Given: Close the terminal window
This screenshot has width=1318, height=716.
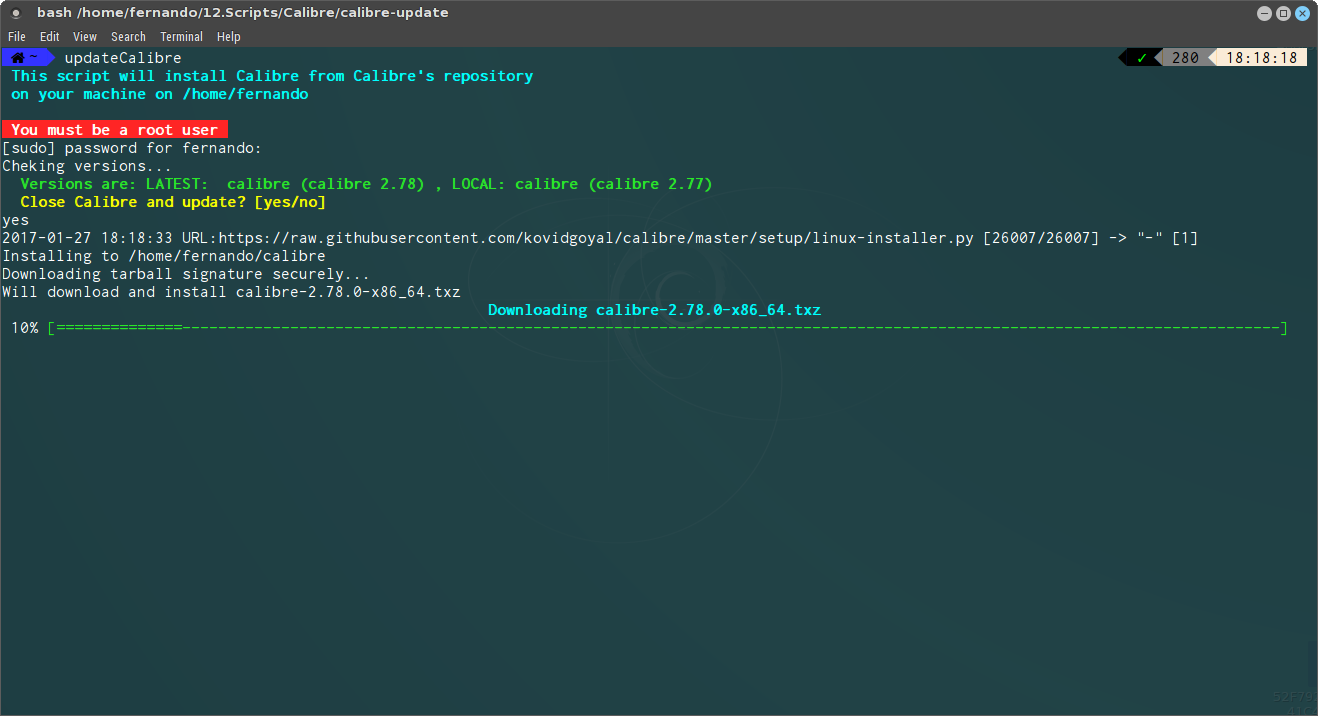Looking at the screenshot, I should pyautogui.click(x=1302, y=13).
